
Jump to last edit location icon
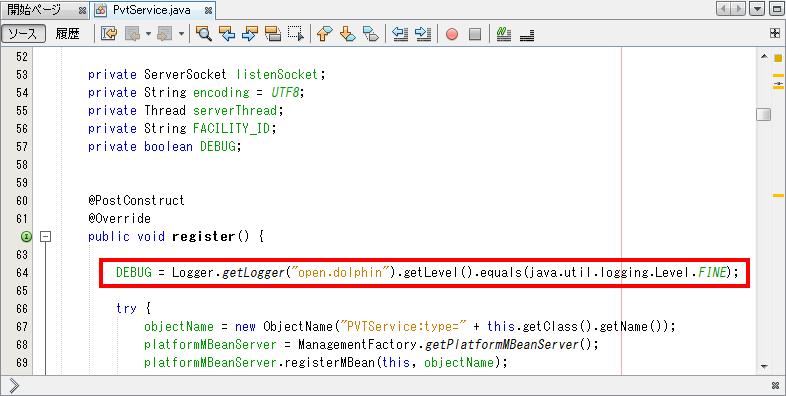(109, 34)
